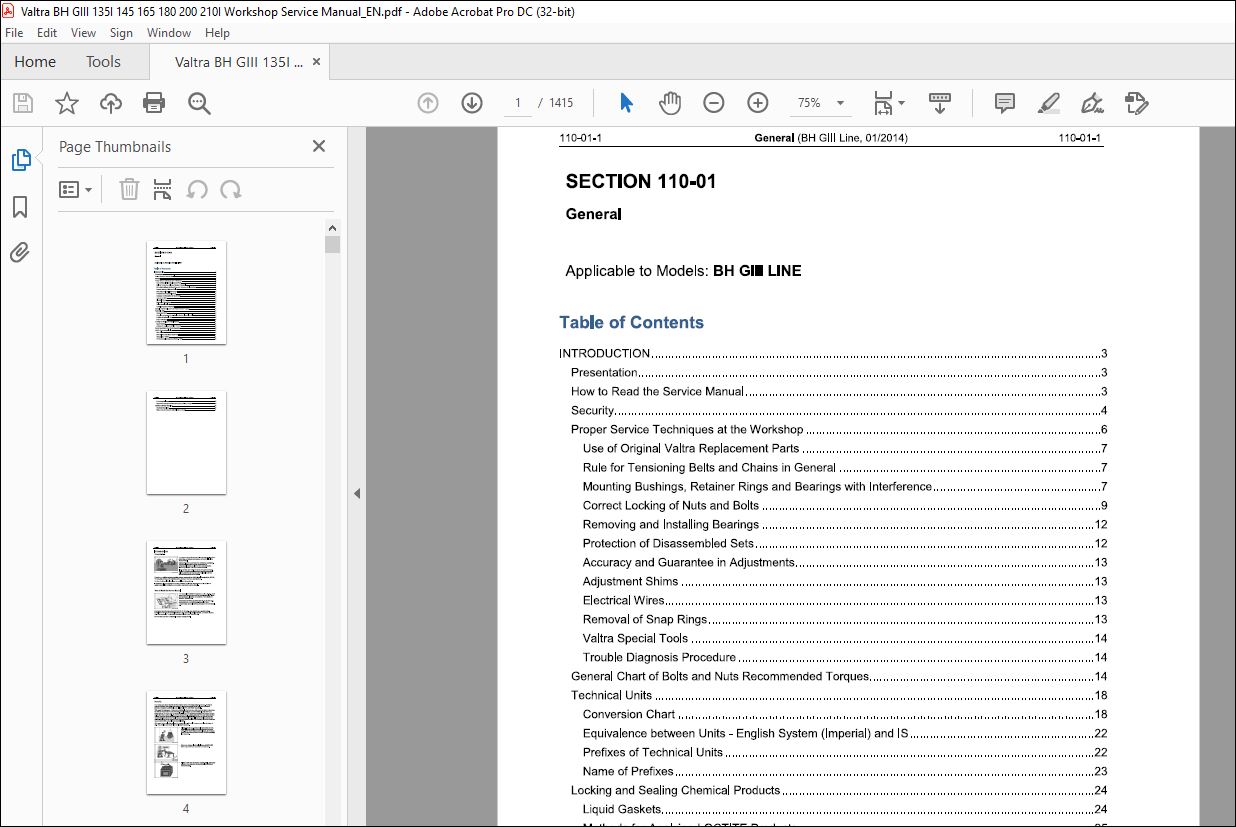Go to previous page arrow
The height and width of the screenshot is (827, 1236).
(x=428, y=102)
